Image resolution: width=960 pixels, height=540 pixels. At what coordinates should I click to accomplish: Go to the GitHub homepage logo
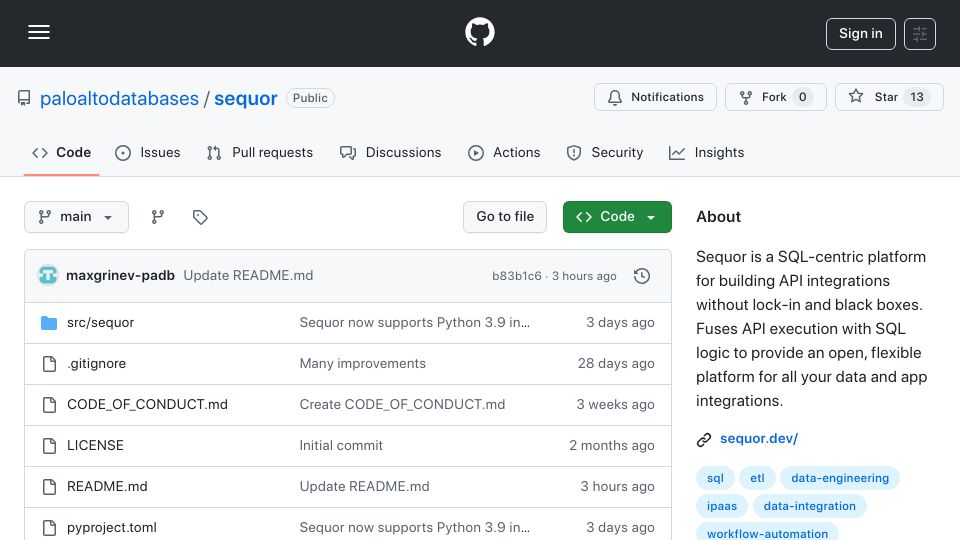pyautogui.click(x=479, y=32)
